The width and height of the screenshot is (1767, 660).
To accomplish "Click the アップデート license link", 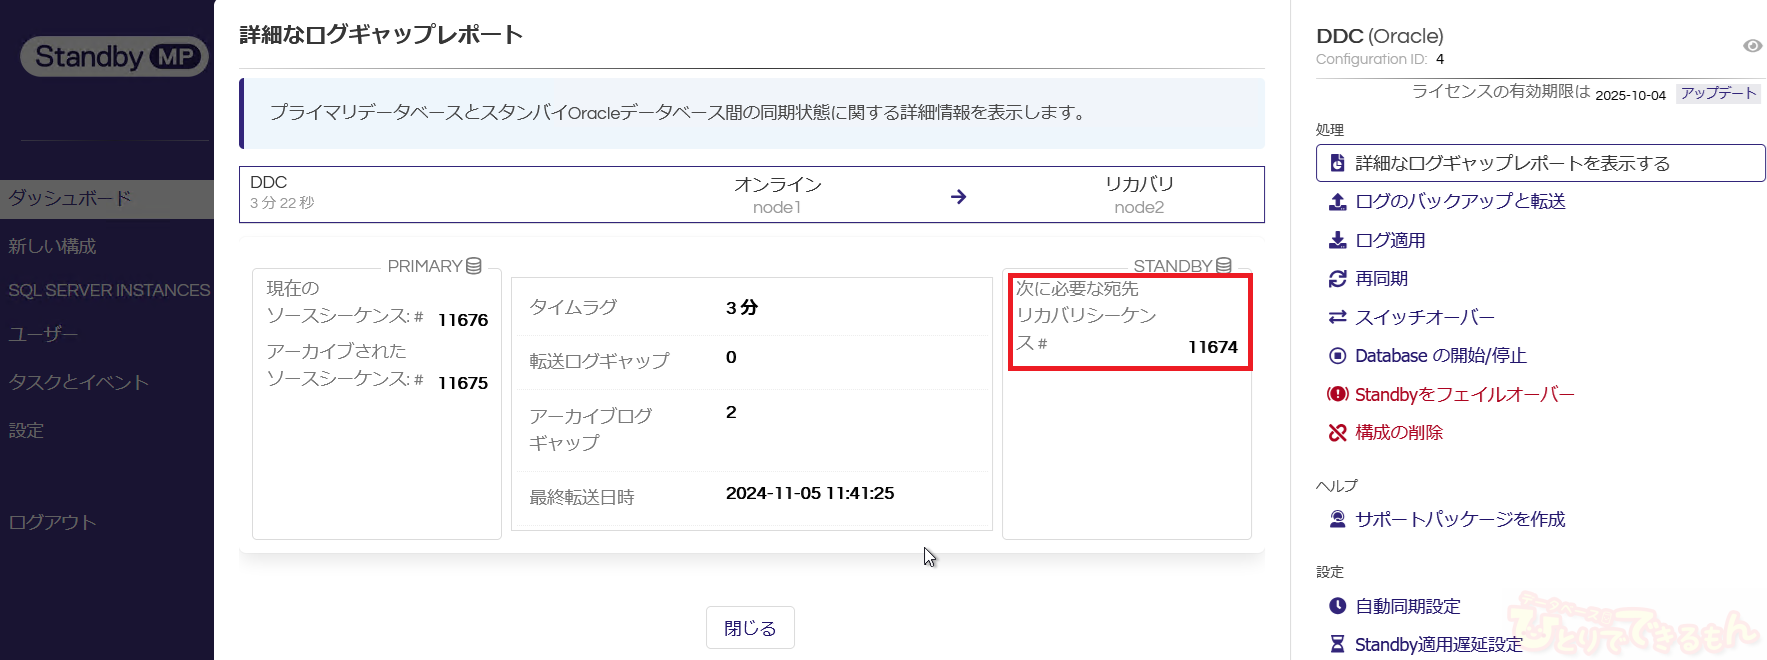I will point(1718,93).
